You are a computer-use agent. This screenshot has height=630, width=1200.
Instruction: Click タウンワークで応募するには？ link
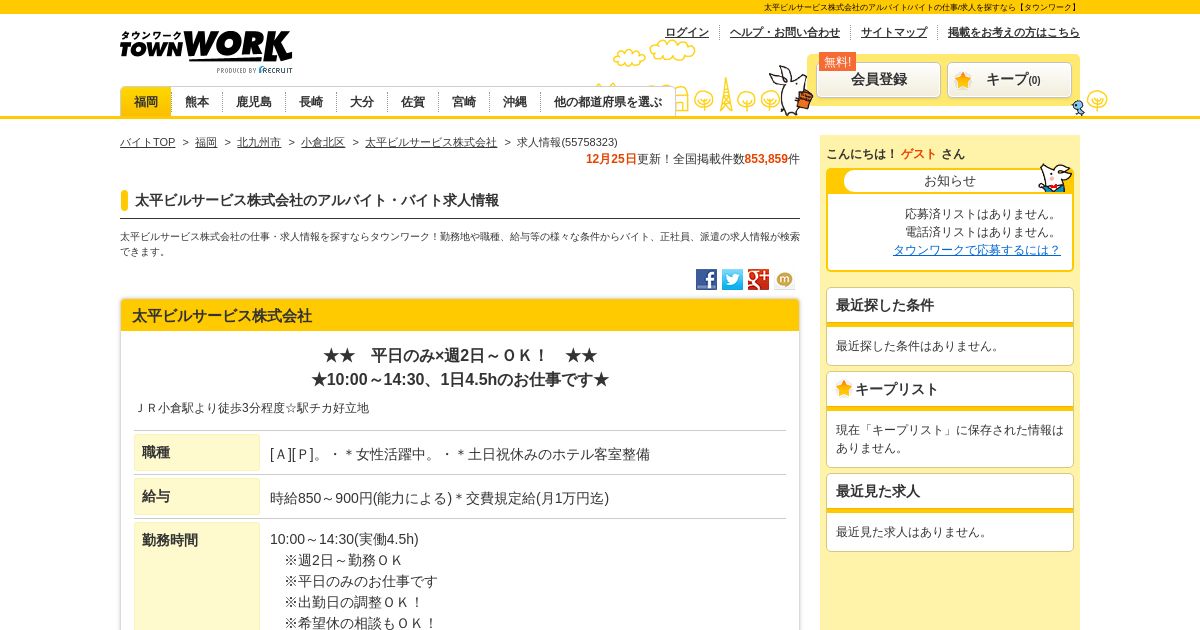[x=977, y=250]
